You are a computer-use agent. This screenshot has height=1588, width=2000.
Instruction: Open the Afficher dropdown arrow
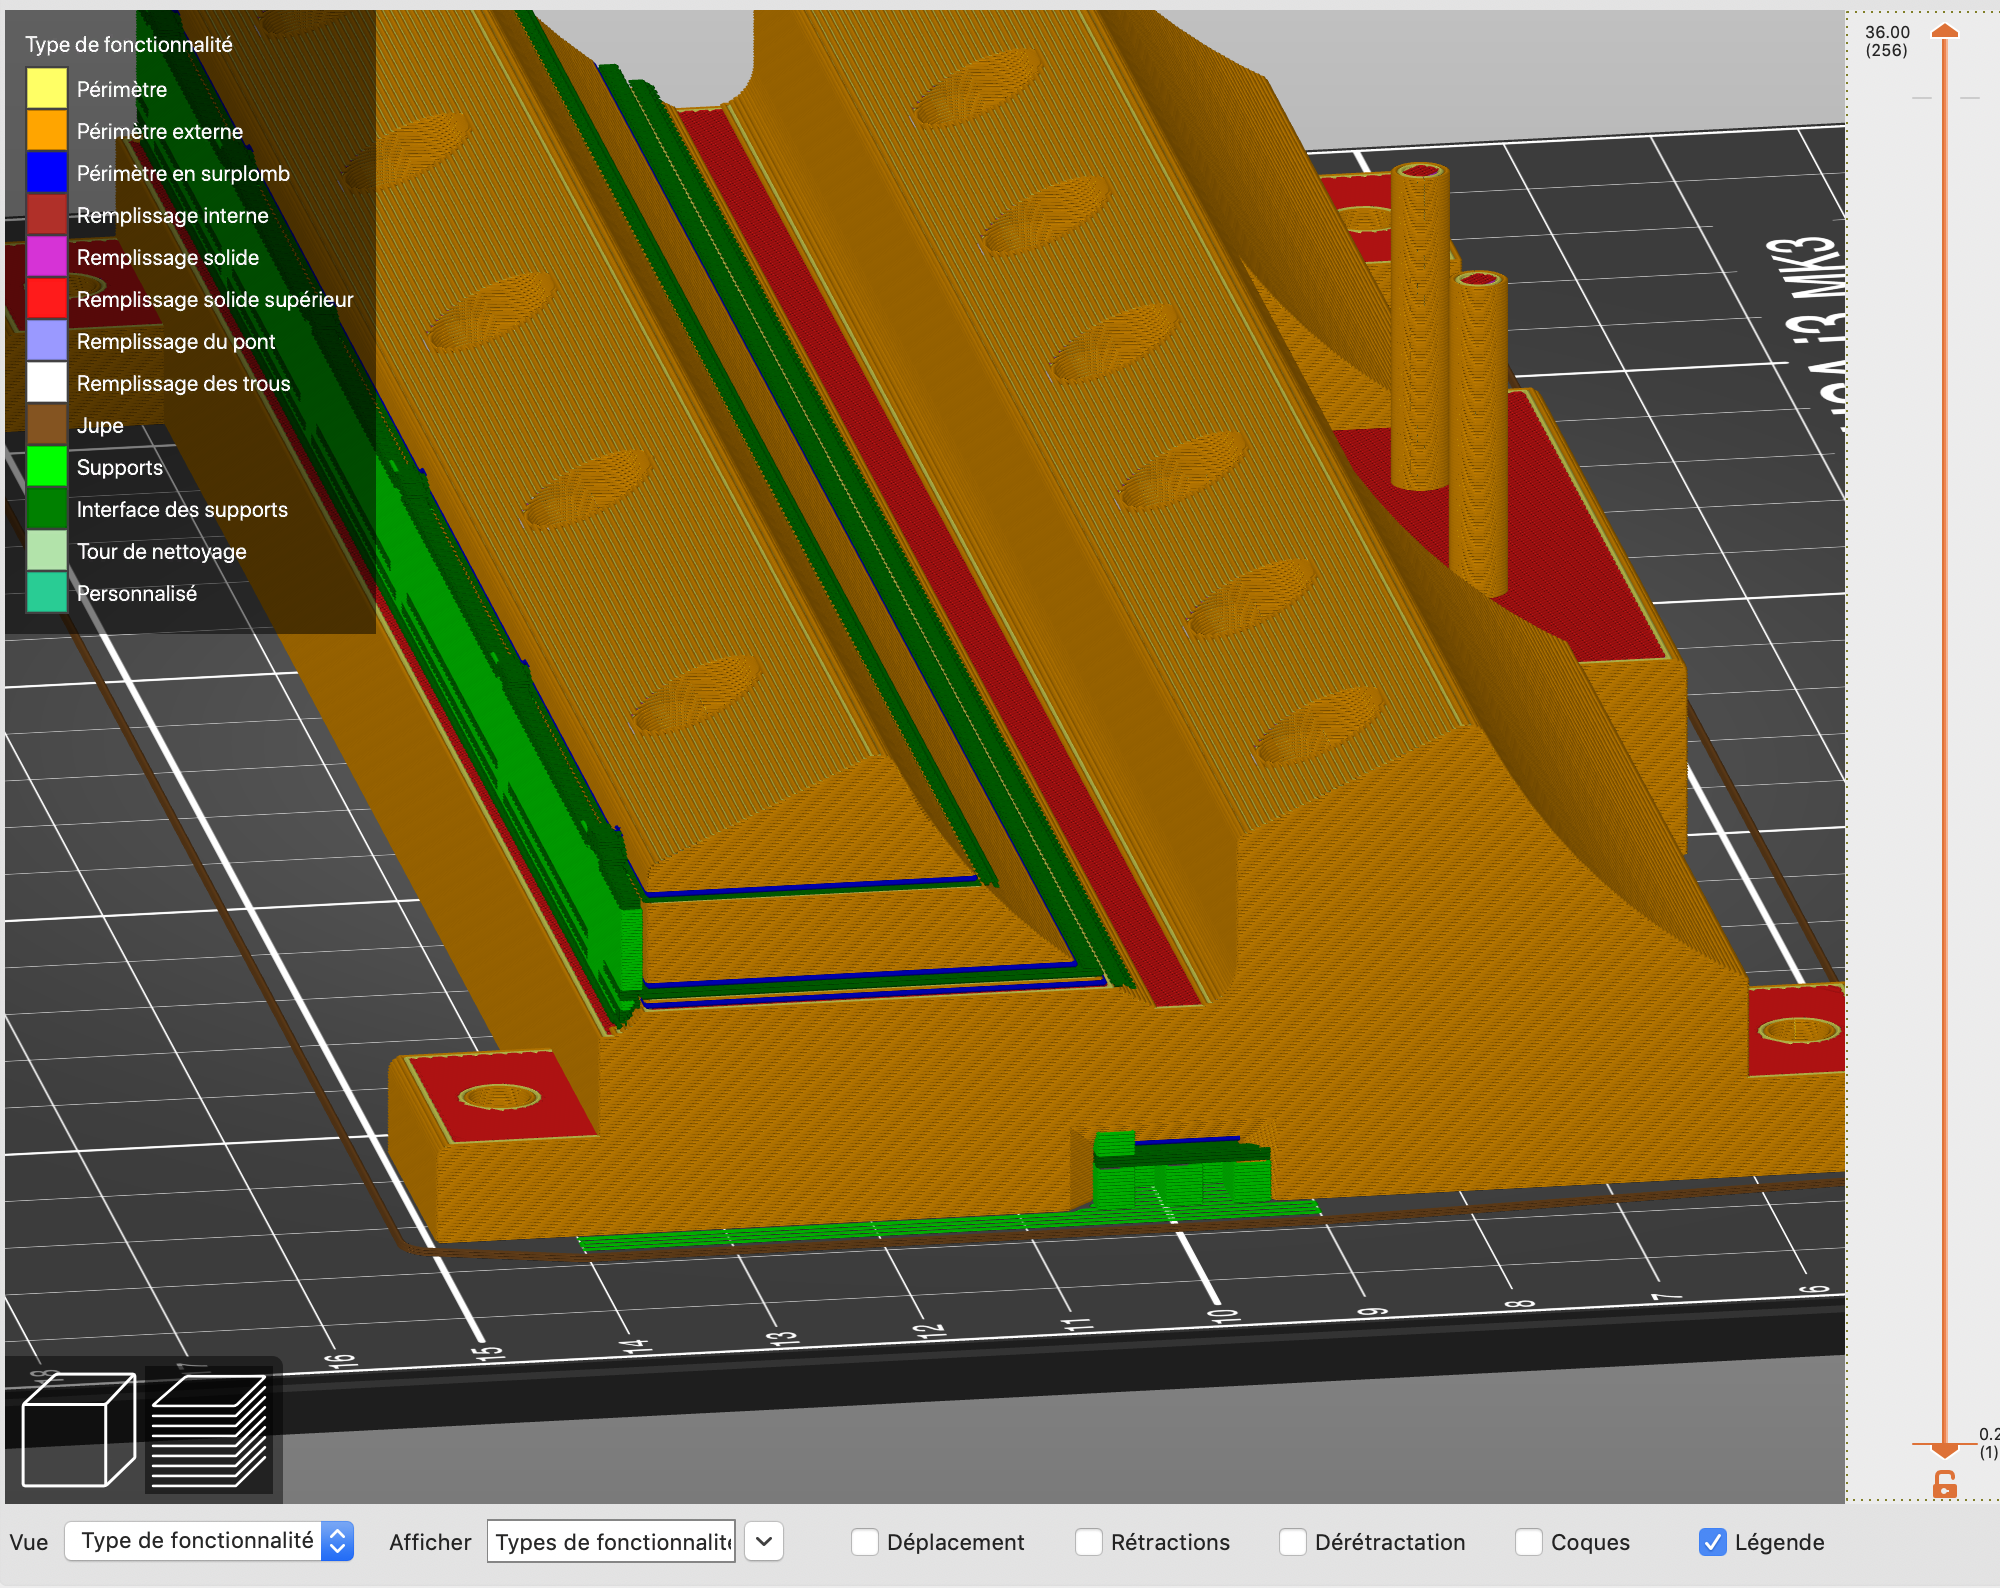[764, 1541]
